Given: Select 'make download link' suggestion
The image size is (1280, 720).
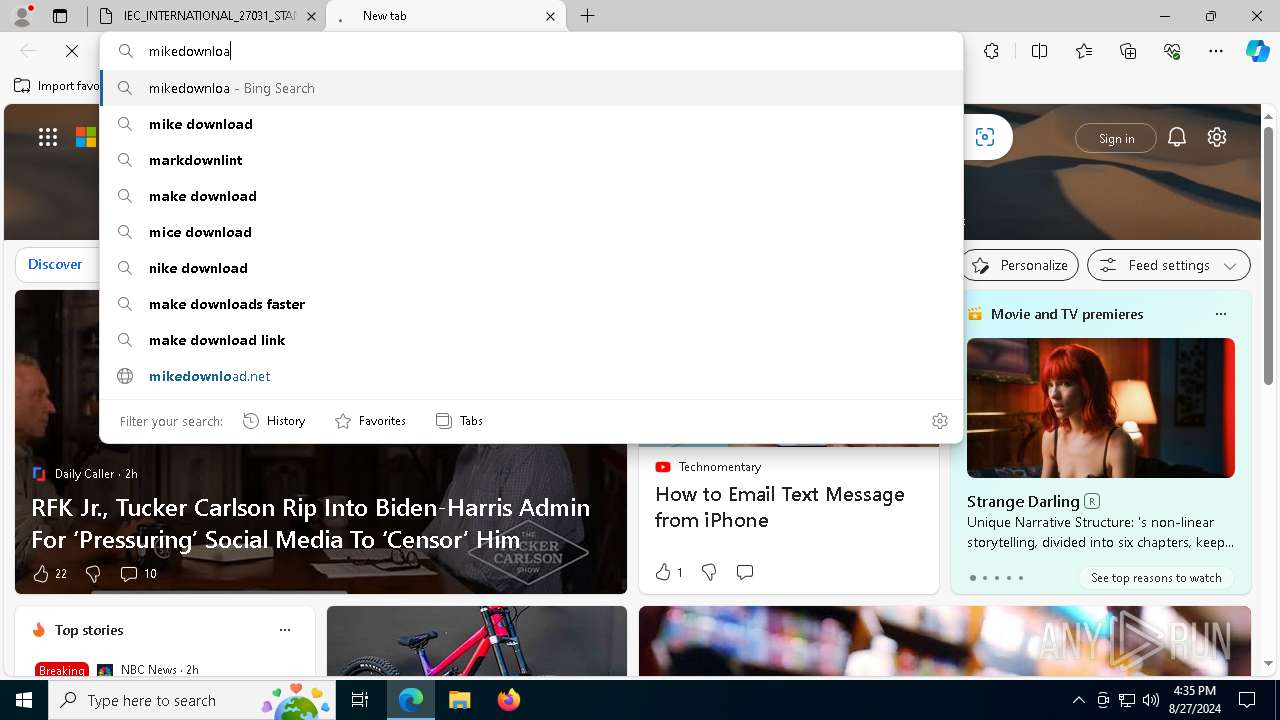Looking at the screenshot, I should 531,340.
